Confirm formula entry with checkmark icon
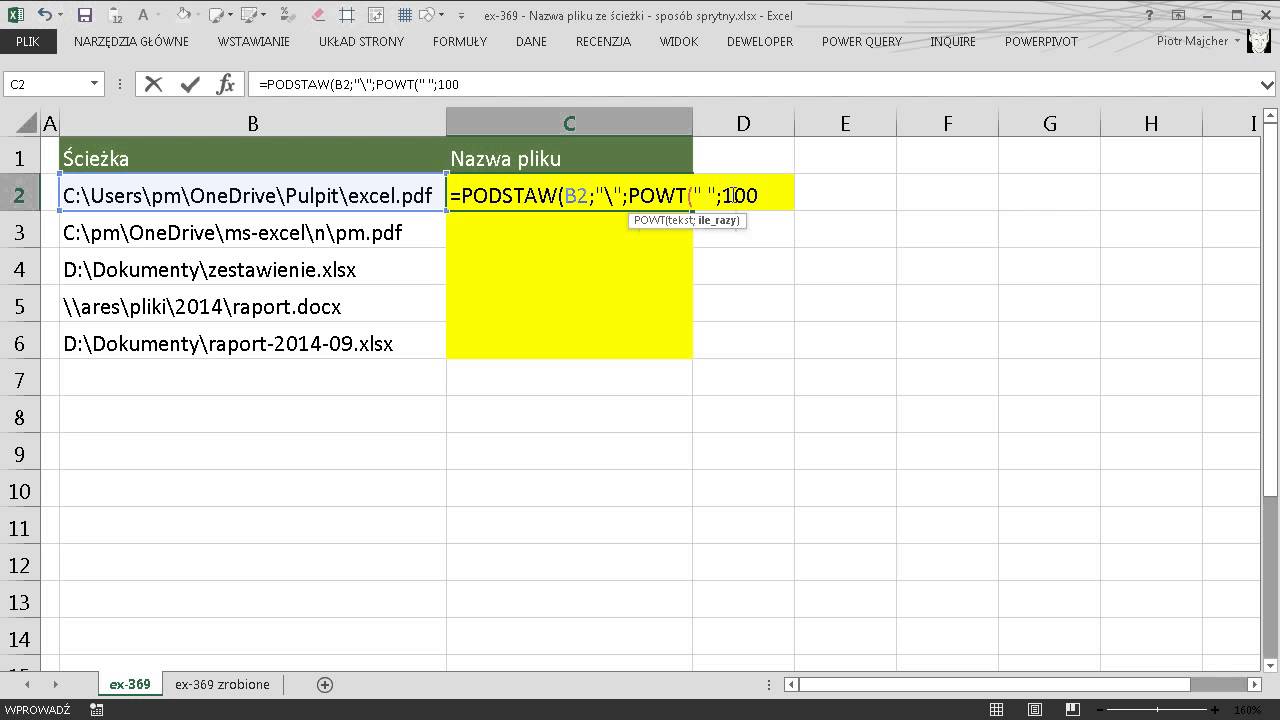The image size is (1280, 720). coord(190,85)
